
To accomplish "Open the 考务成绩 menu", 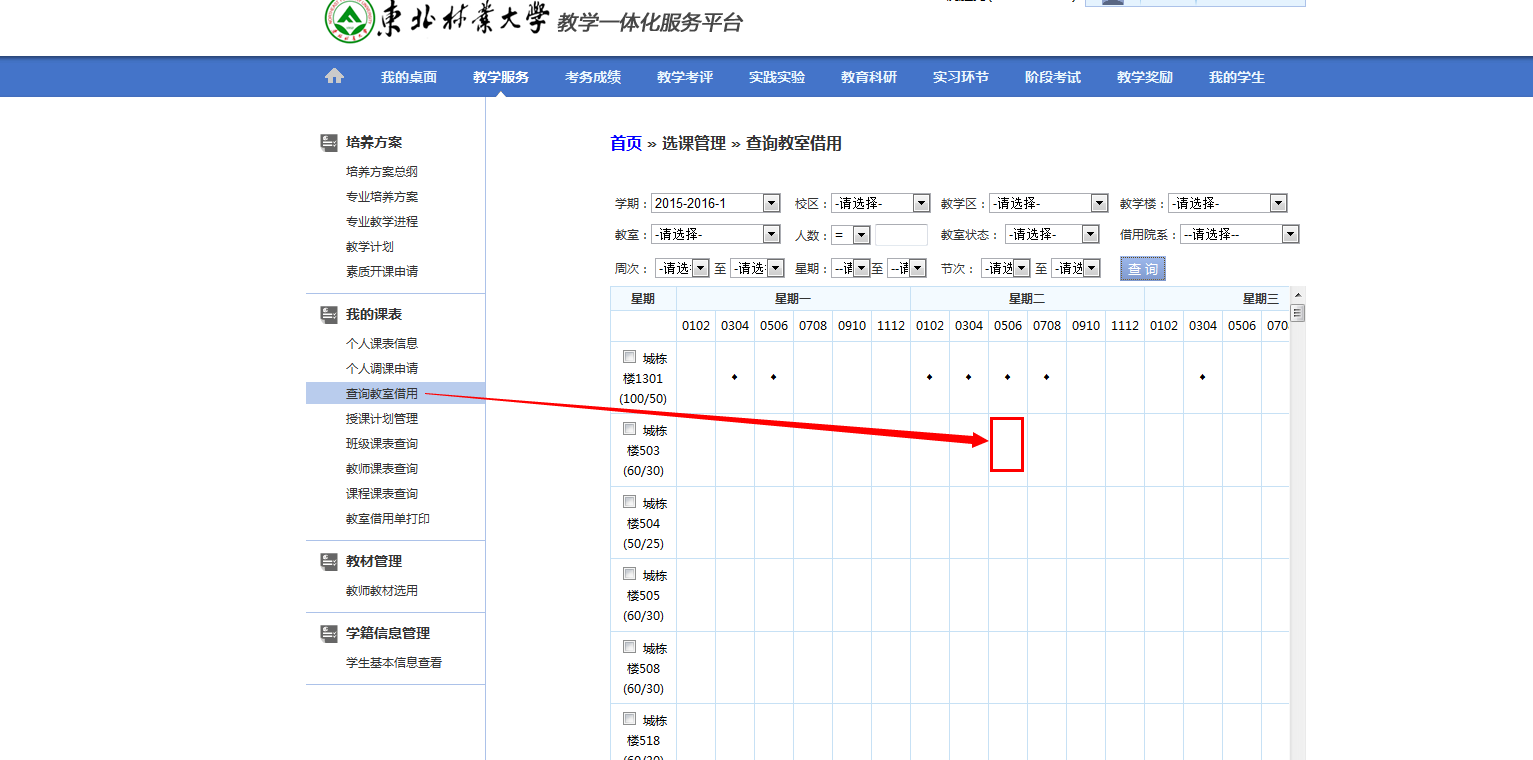I will [x=593, y=77].
